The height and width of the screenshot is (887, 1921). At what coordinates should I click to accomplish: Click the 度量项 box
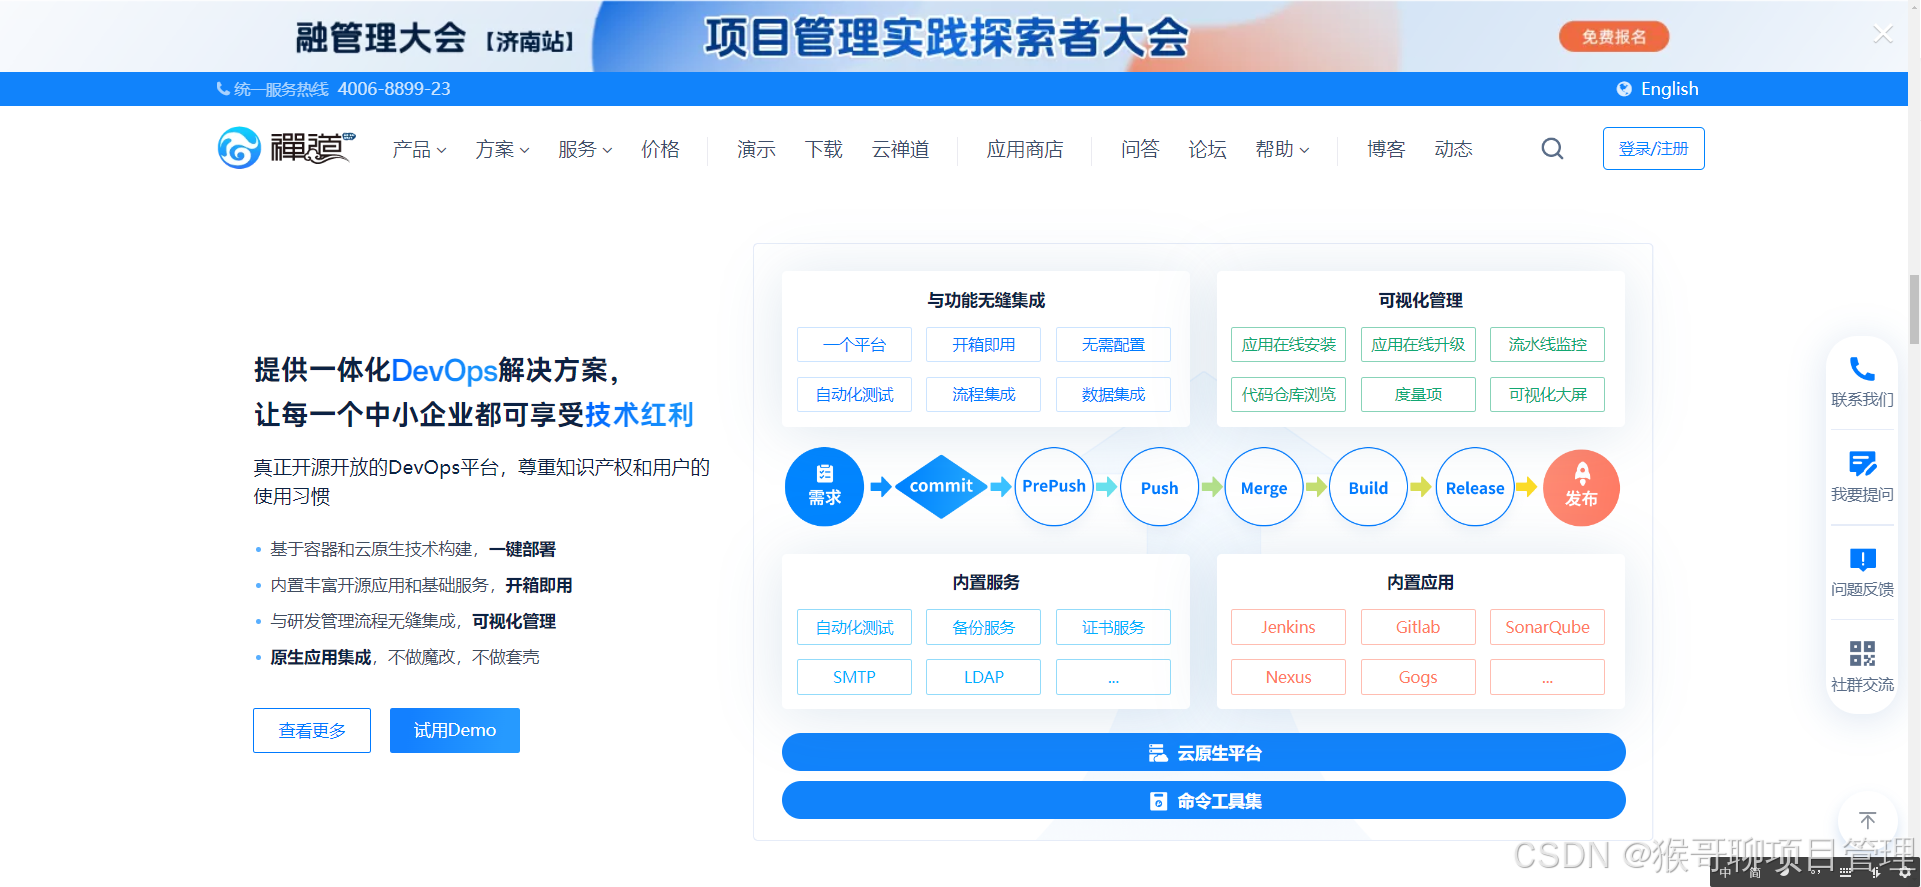(x=1418, y=394)
